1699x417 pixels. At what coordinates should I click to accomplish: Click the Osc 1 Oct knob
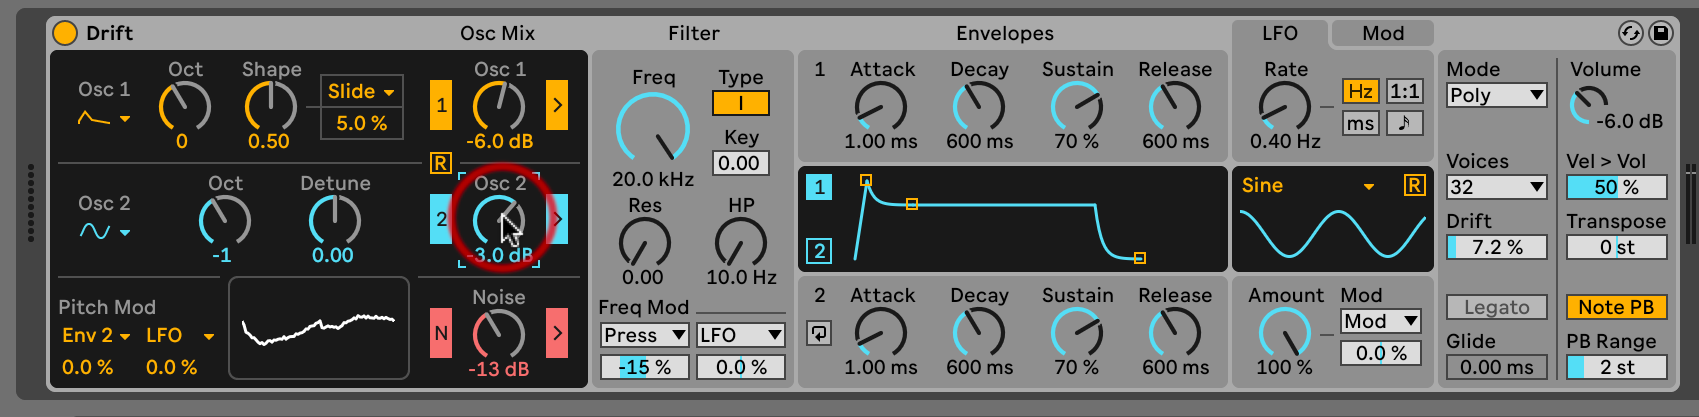[184, 105]
